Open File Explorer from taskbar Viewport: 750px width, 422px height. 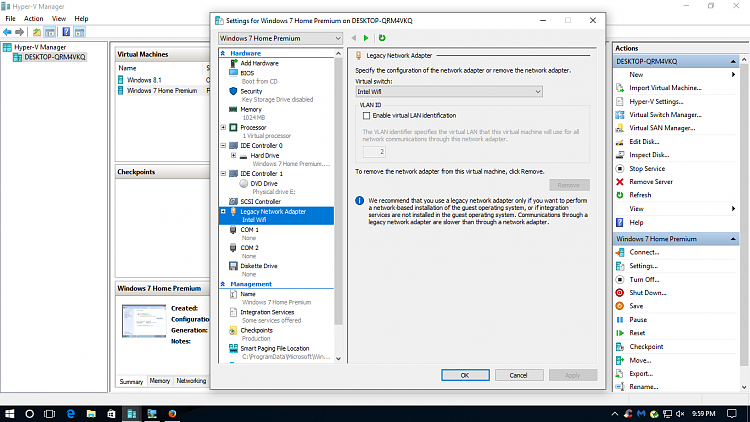pos(91,413)
